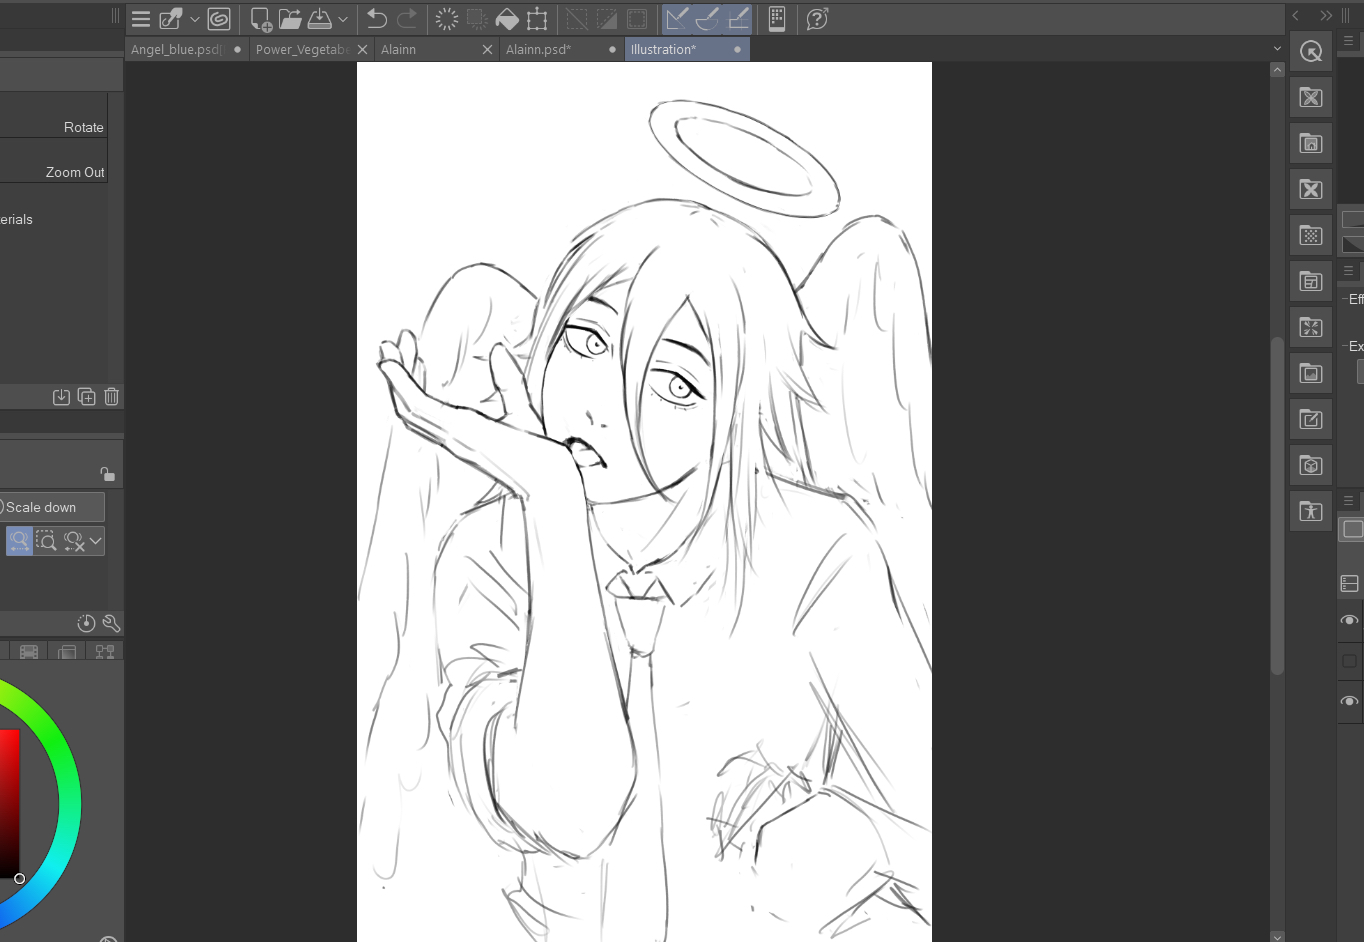Expand the save options dropdown arrow

(343, 19)
